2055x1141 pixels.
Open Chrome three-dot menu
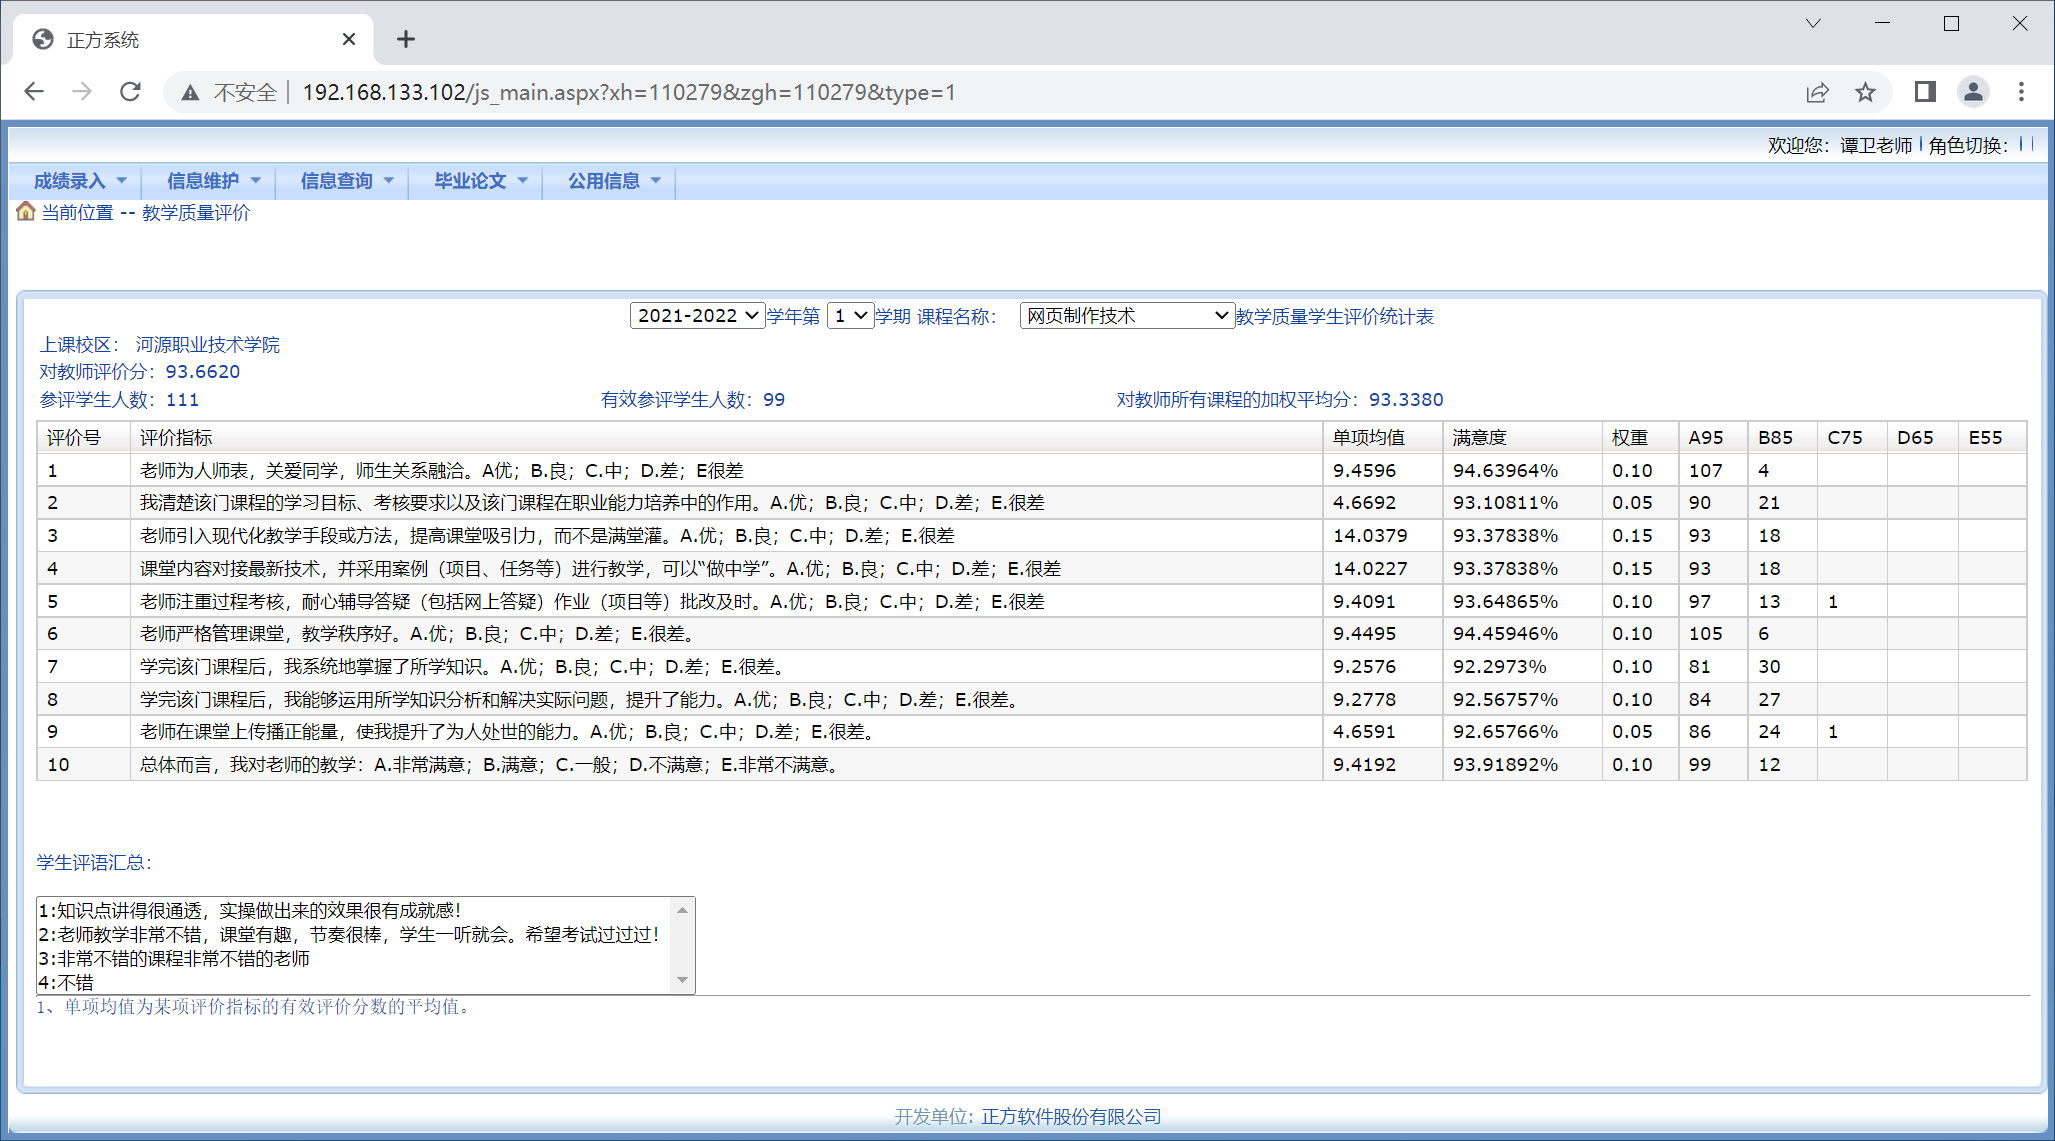click(x=2021, y=92)
